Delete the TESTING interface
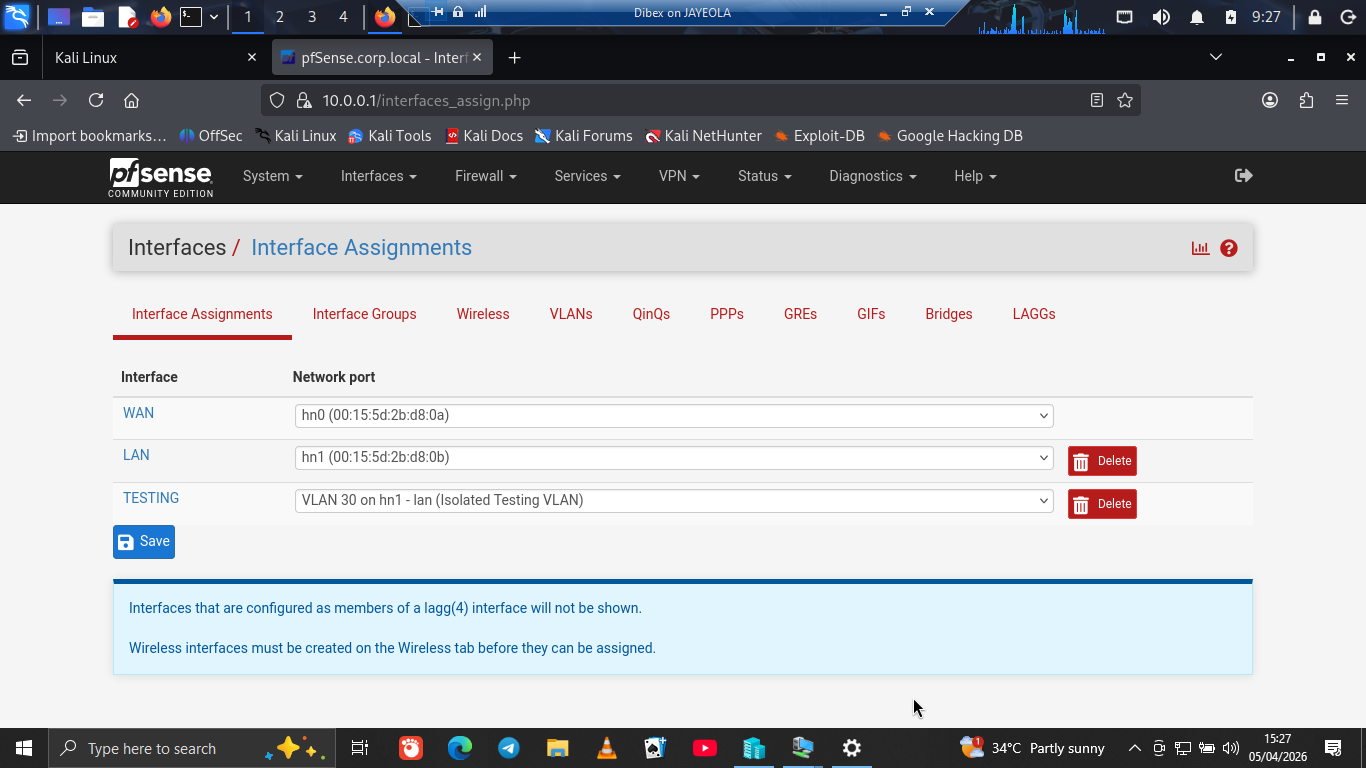Screen dimensions: 1366x768 [1102, 504]
